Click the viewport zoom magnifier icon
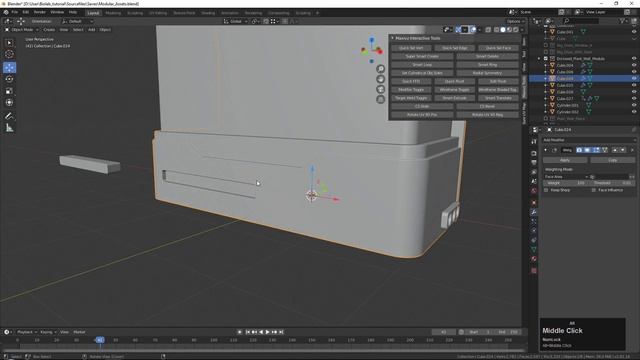Viewport: 640px width, 360px height. (x=380, y=69)
